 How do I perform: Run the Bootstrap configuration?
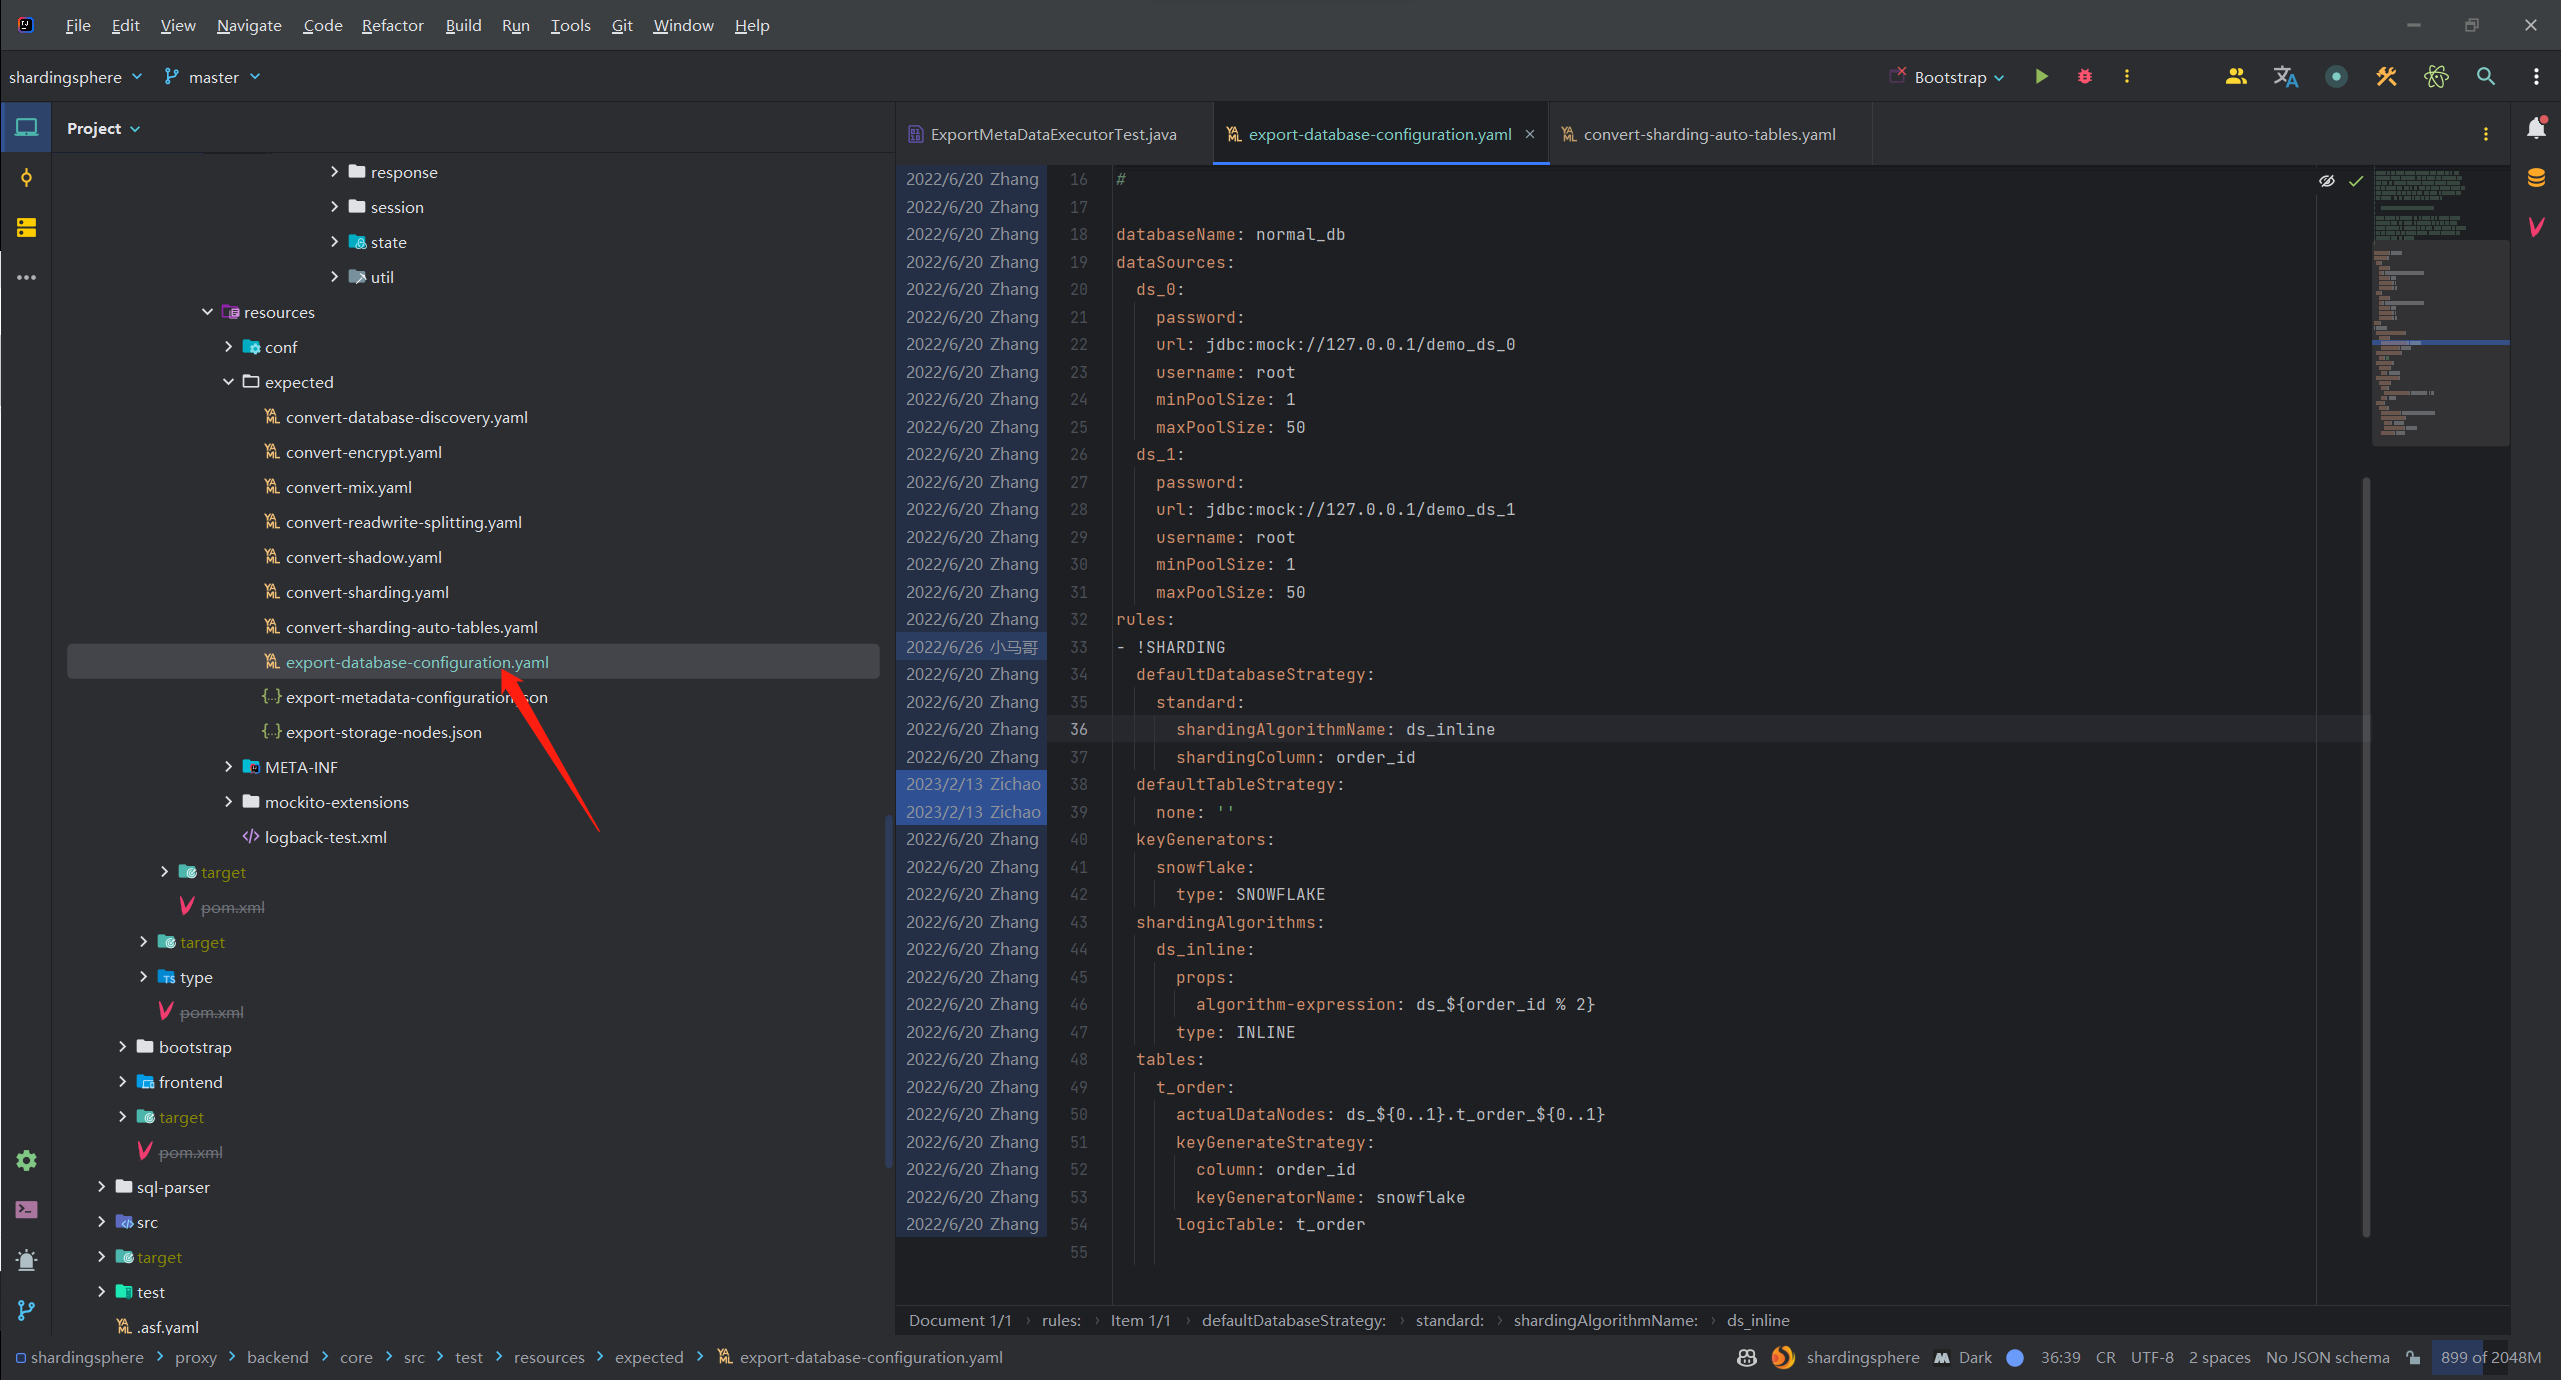coord(2041,77)
